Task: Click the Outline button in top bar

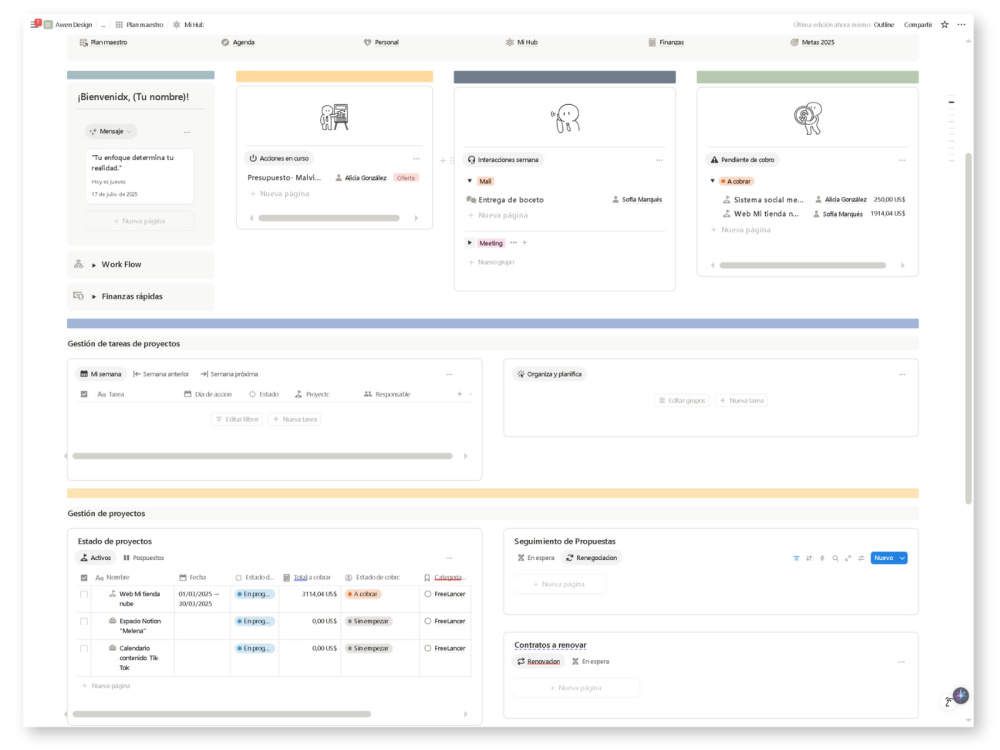Action: pyautogui.click(x=884, y=25)
